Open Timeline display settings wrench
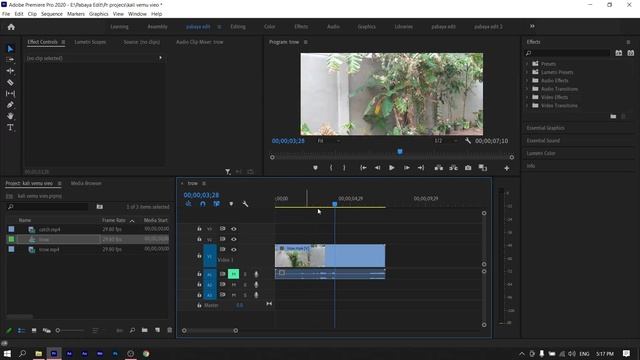Viewport: 640px width, 360px height. (x=245, y=204)
